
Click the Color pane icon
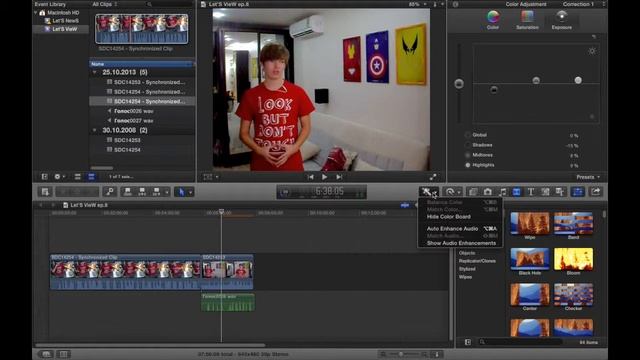(493, 20)
